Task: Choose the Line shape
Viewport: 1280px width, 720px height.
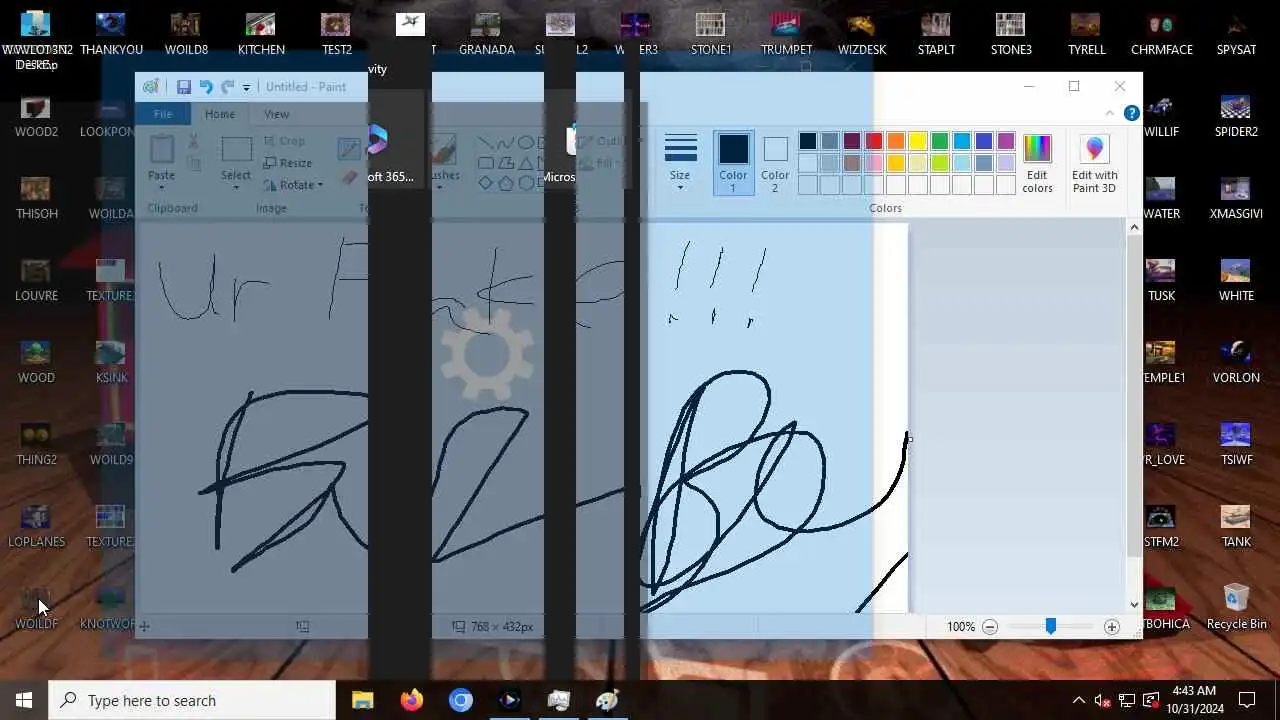Action: (485, 142)
